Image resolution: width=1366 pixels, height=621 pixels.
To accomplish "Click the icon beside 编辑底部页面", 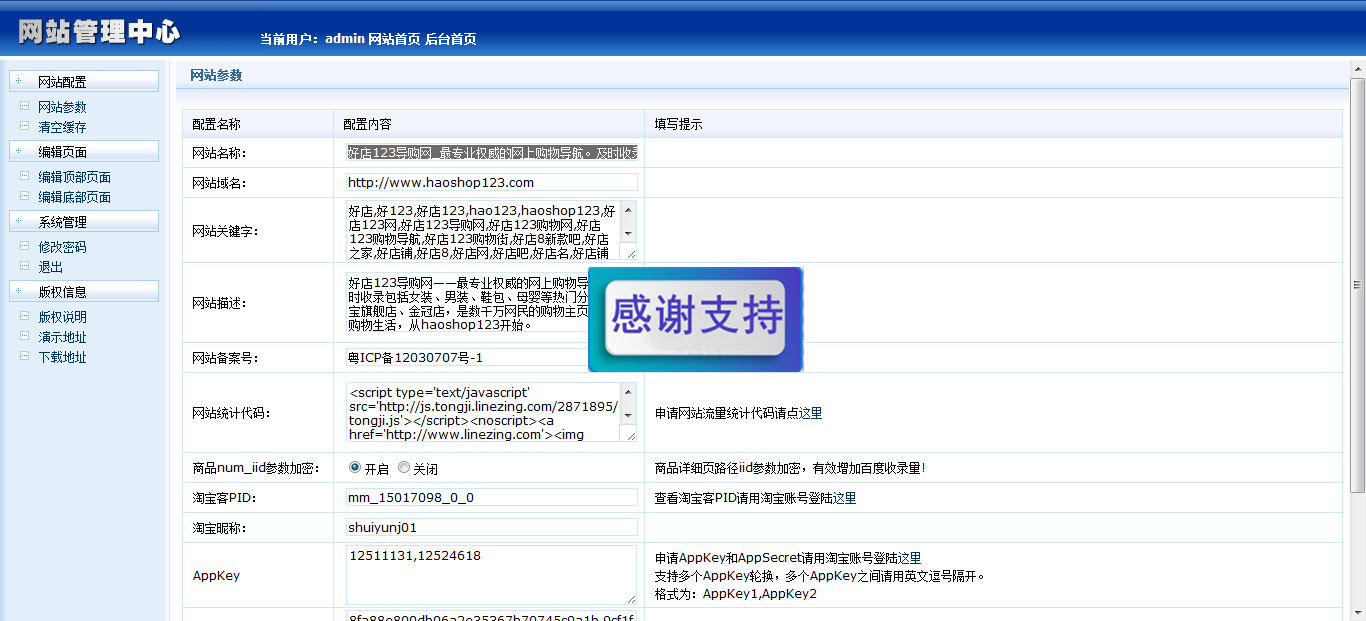I will click(25, 196).
